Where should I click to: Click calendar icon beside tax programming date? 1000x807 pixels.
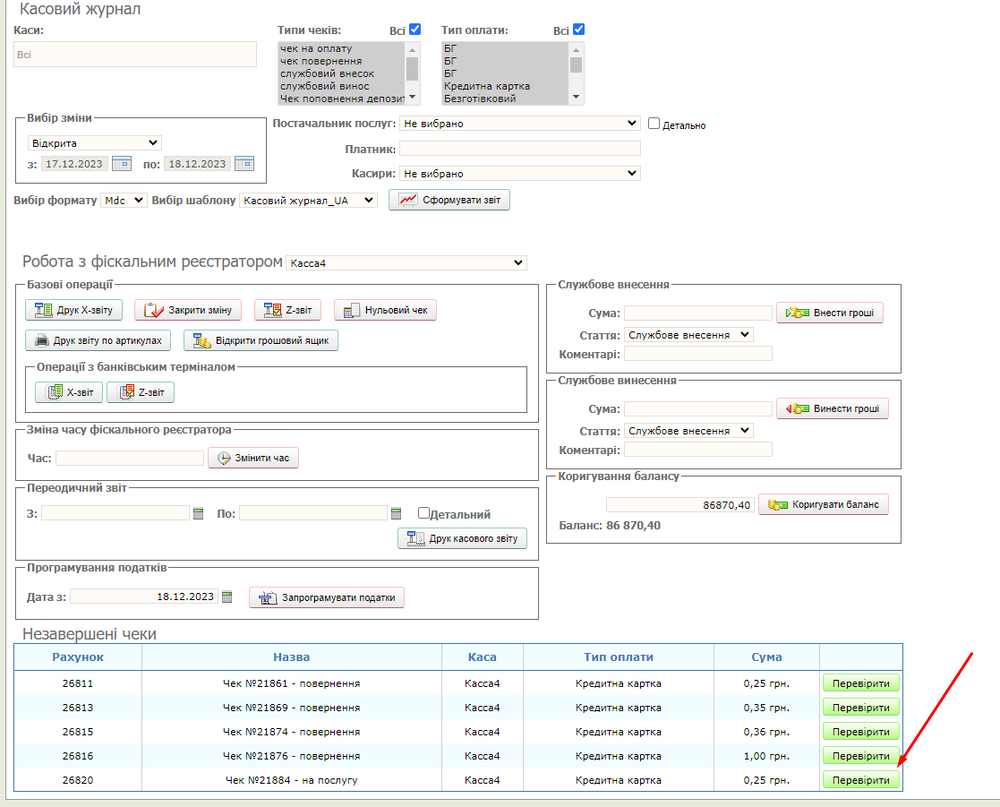pyautogui.click(x=226, y=597)
